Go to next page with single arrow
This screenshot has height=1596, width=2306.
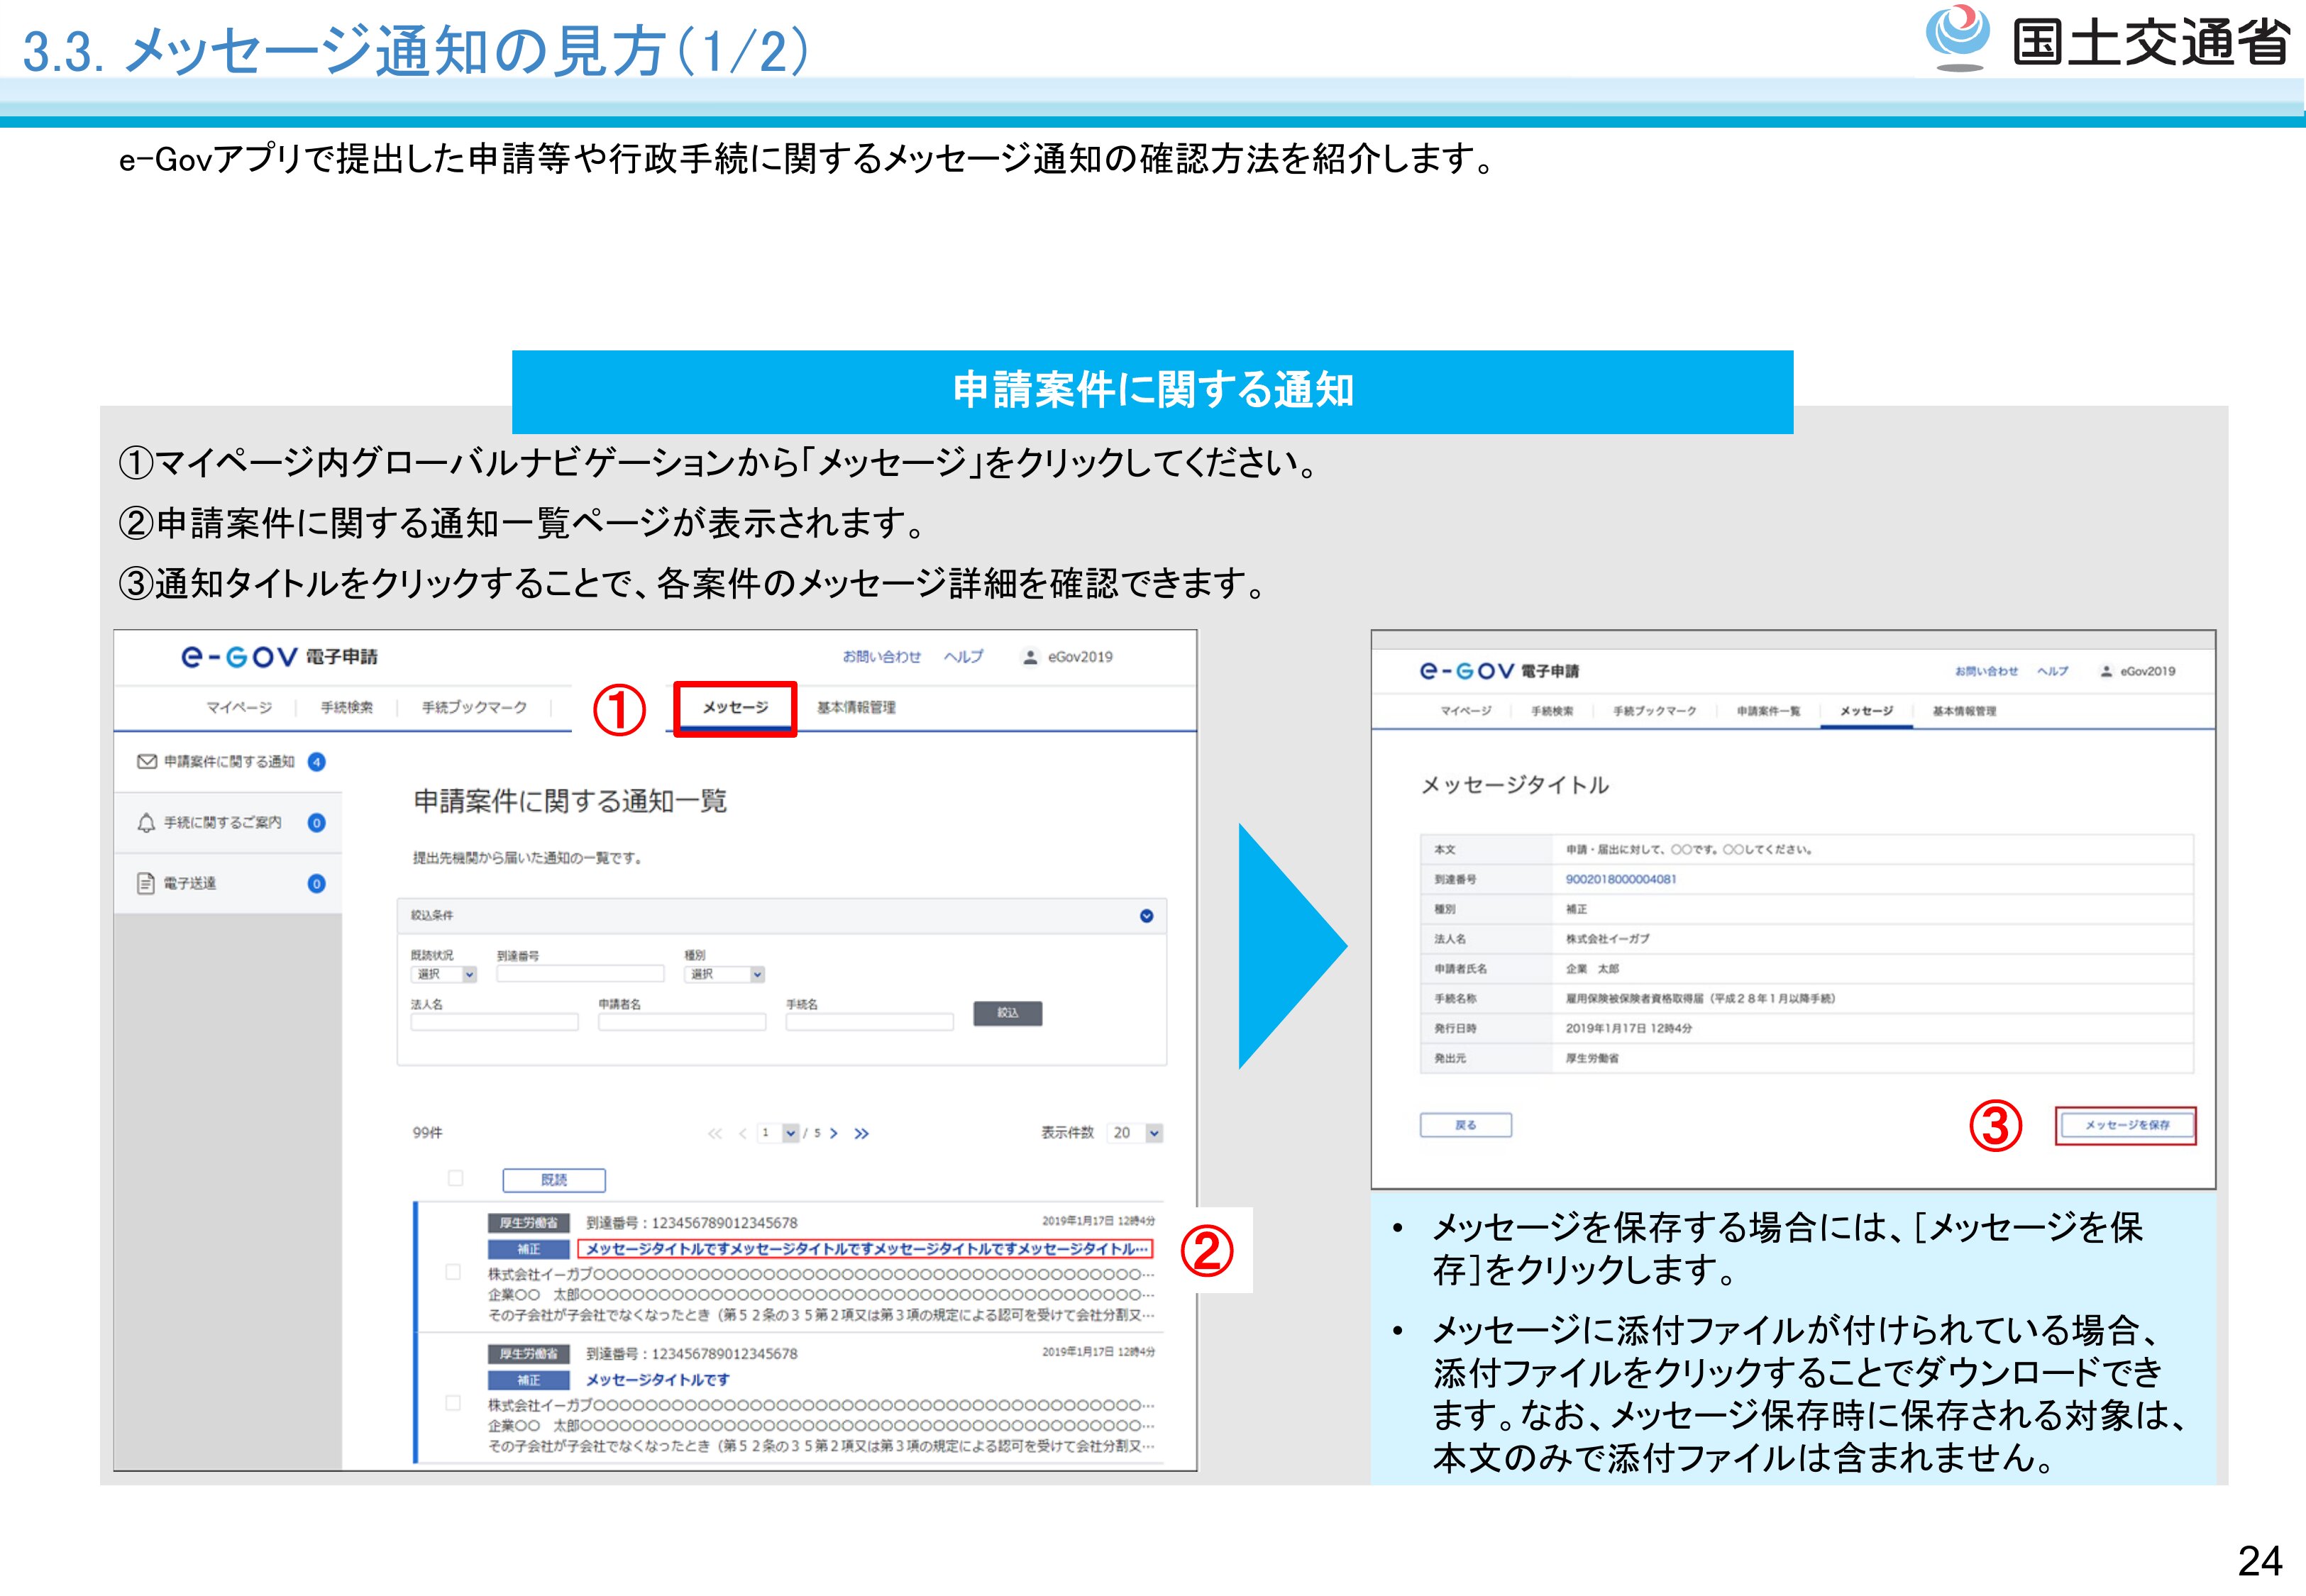click(x=834, y=1133)
